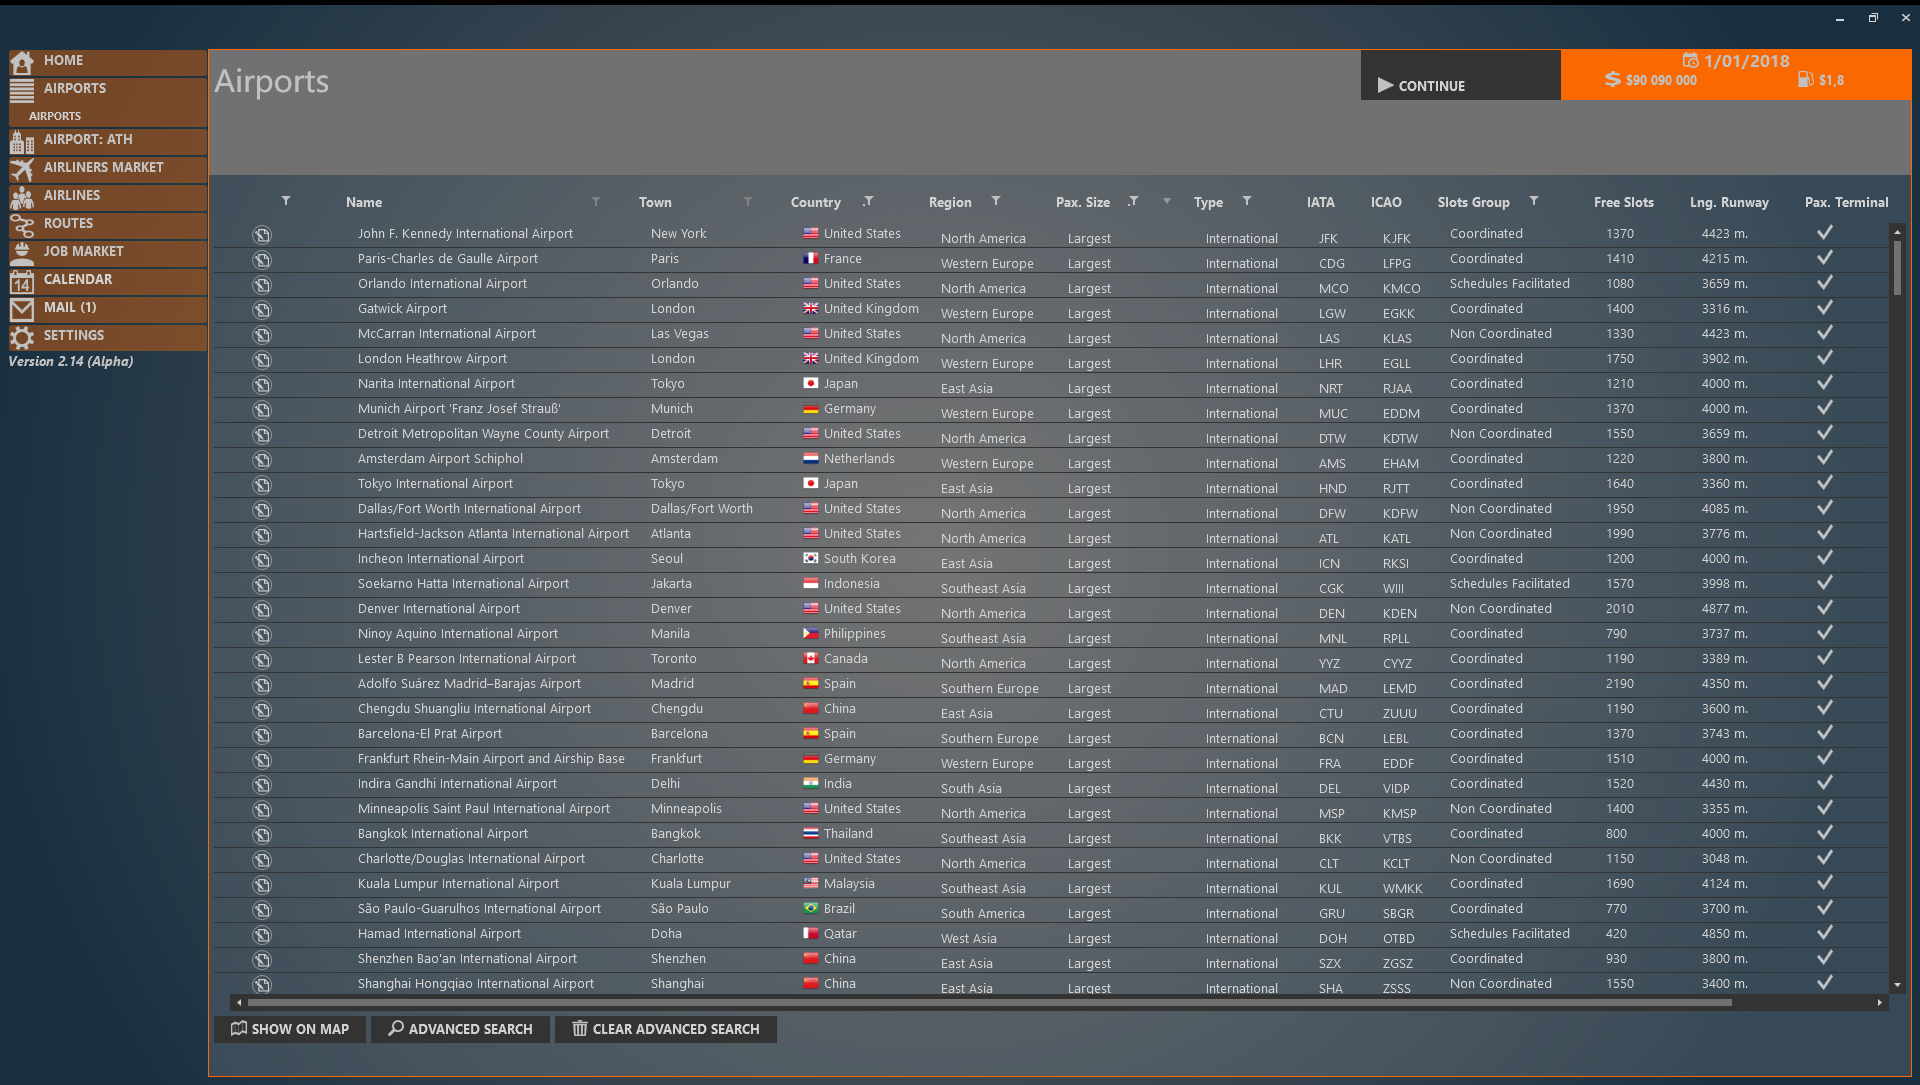Toggle Pax. Terminal check for Kuala Lumpur row
Image resolution: width=1920 pixels, height=1085 pixels.
point(1825,882)
